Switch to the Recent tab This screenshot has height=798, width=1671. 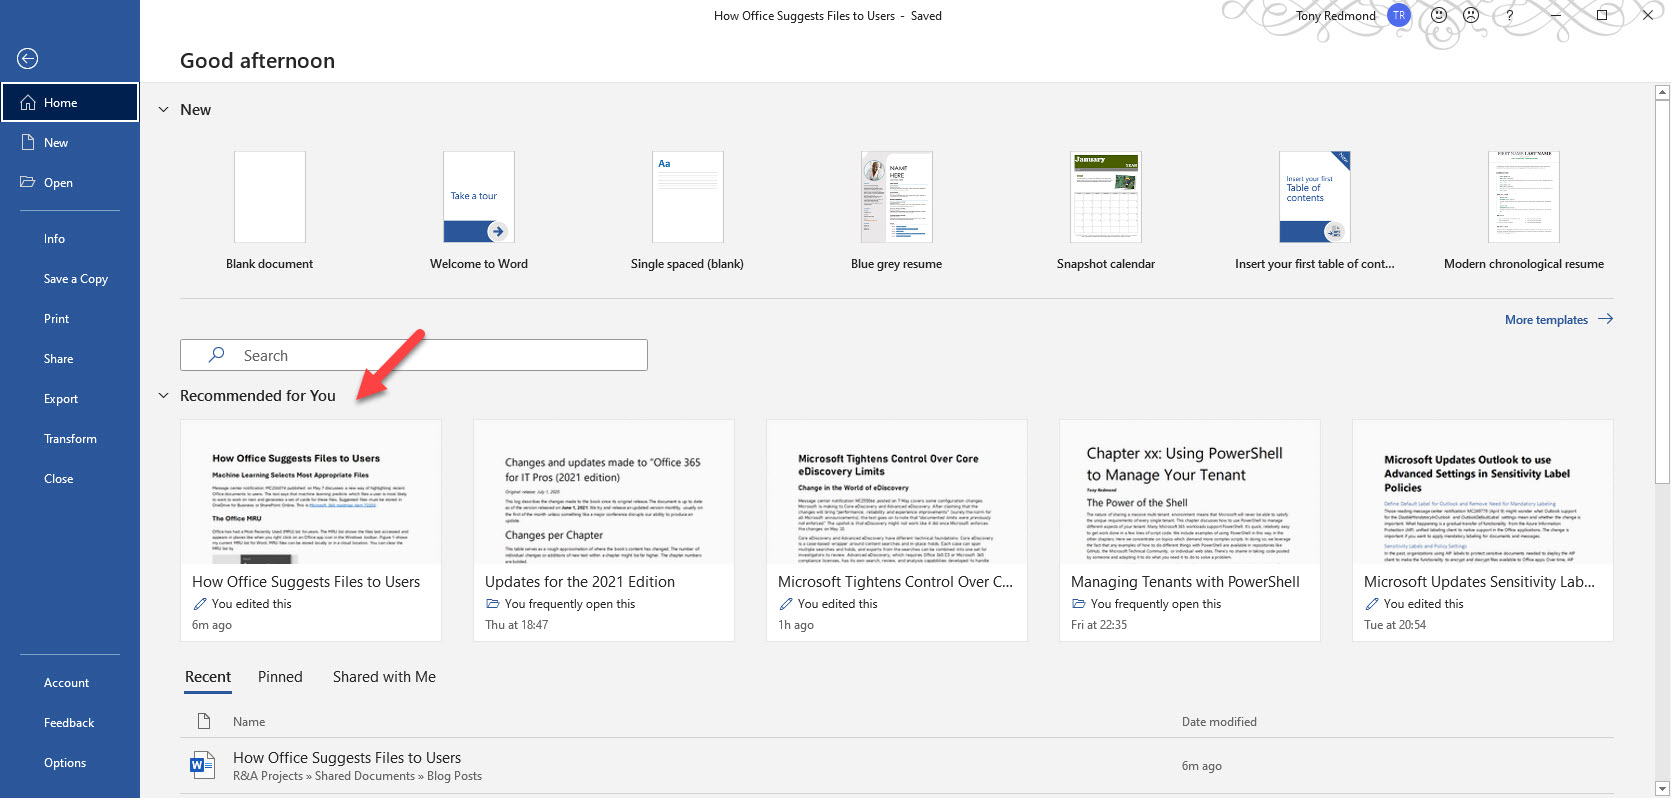point(208,677)
